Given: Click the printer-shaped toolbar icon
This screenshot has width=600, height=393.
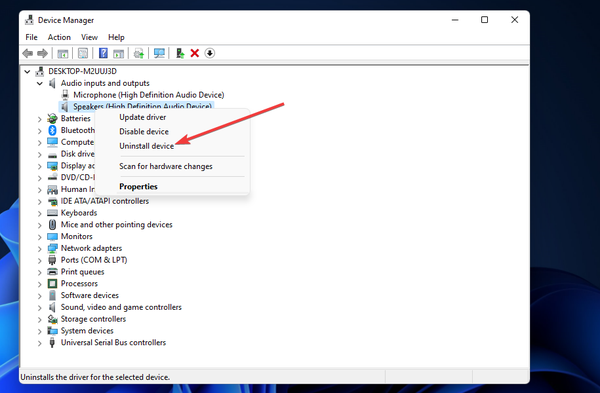Looking at the screenshot, I should (x=139, y=54).
